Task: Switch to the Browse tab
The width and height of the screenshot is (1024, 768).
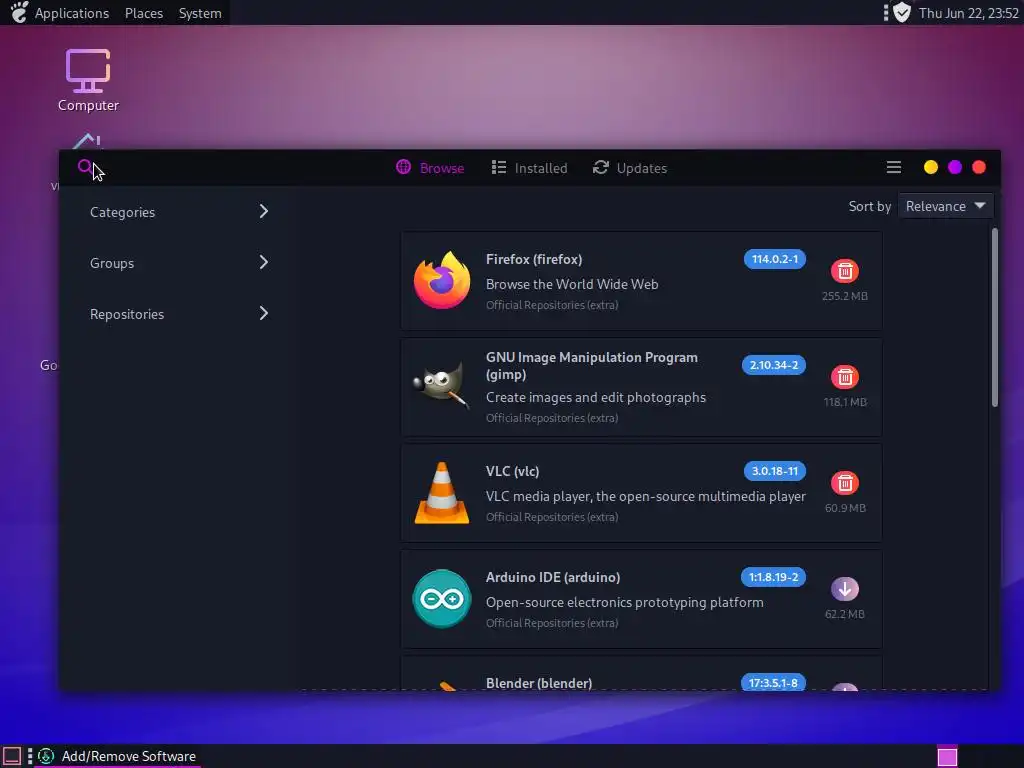Action: [x=430, y=168]
